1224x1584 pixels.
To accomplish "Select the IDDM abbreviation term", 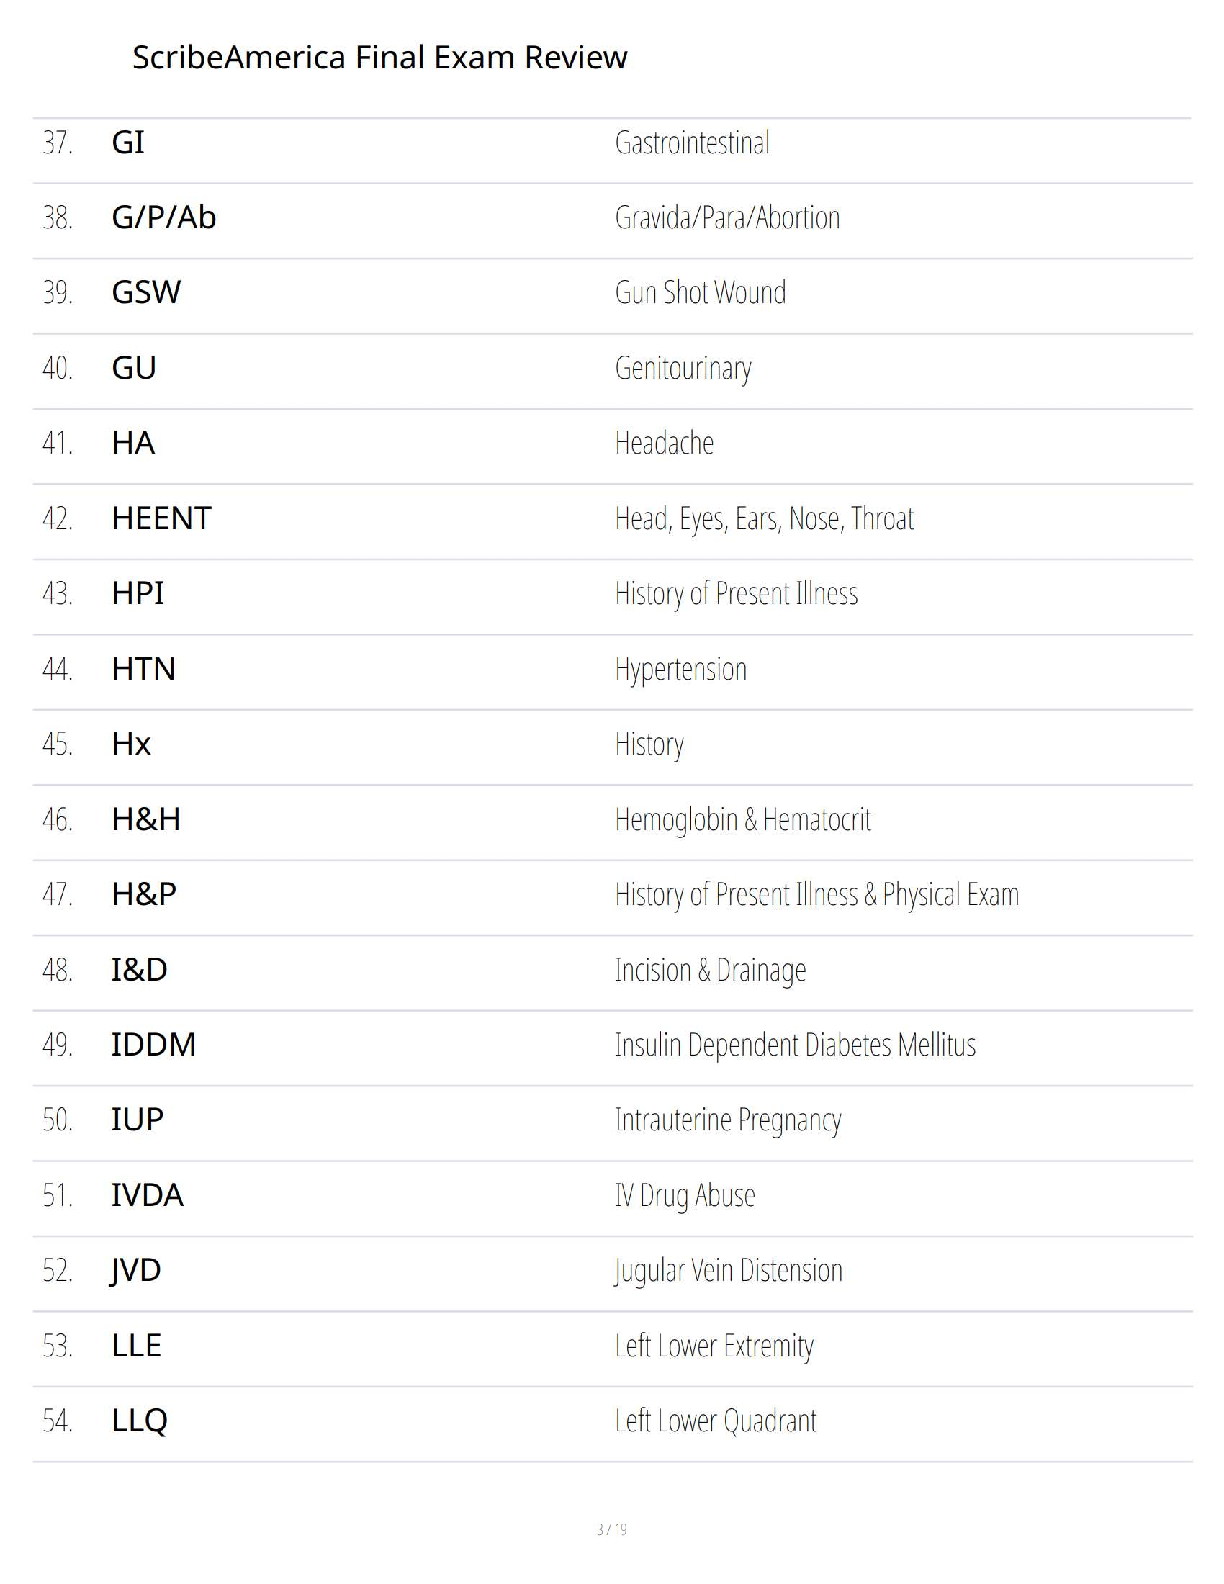I will click(153, 1045).
